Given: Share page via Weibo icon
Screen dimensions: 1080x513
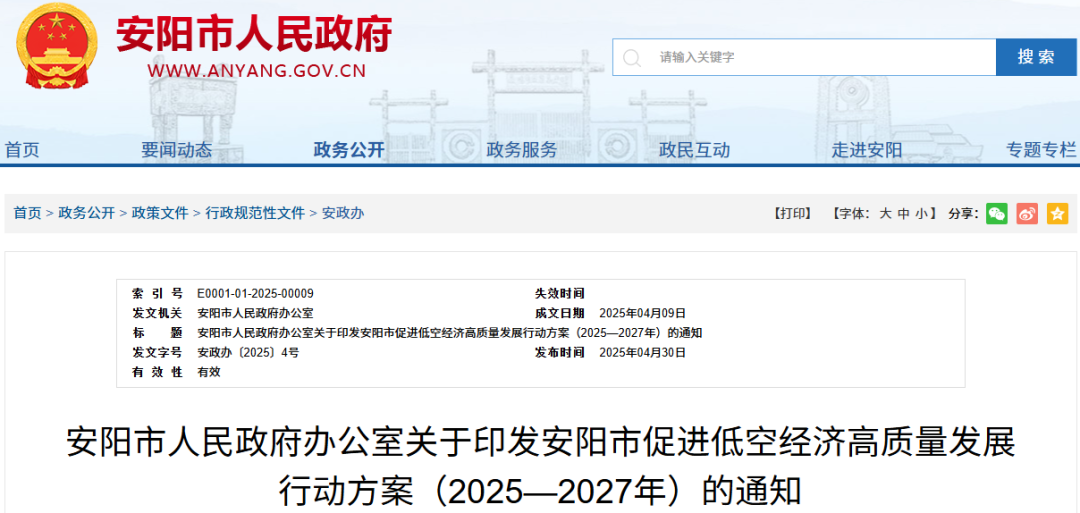Looking at the screenshot, I should pyautogui.click(x=1027, y=213).
